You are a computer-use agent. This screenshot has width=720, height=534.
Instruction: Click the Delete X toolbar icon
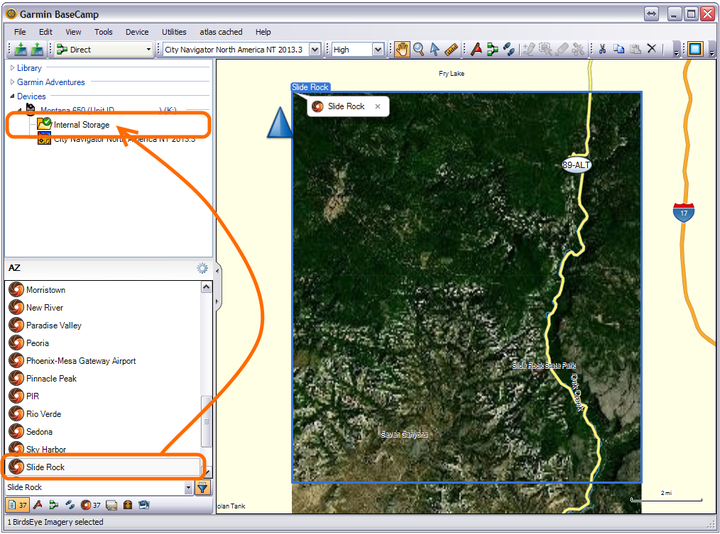(652, 48)
